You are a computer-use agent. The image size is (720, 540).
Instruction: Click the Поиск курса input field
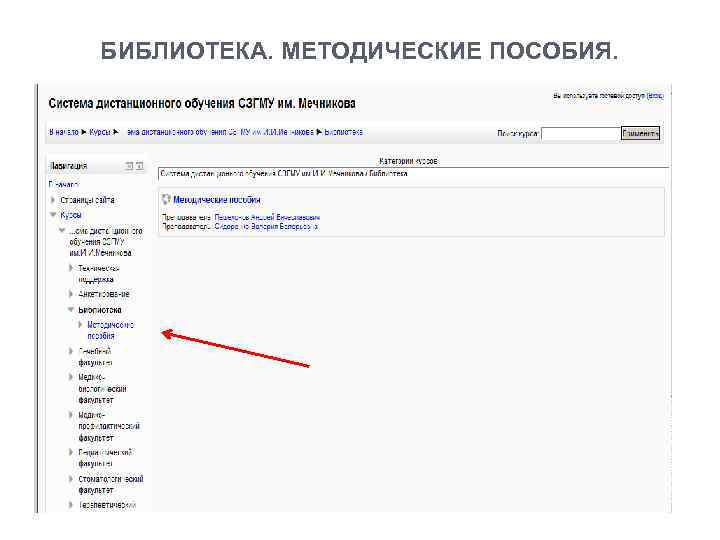pyautogui.click(x=580, y=134)
